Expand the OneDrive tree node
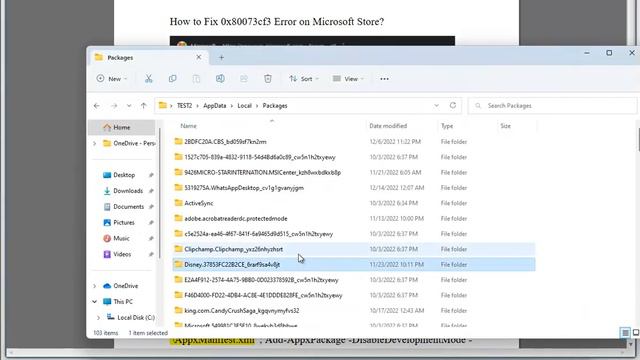Image resolution: width=640 pixels, height=360 pixels. tap(95, 286)
